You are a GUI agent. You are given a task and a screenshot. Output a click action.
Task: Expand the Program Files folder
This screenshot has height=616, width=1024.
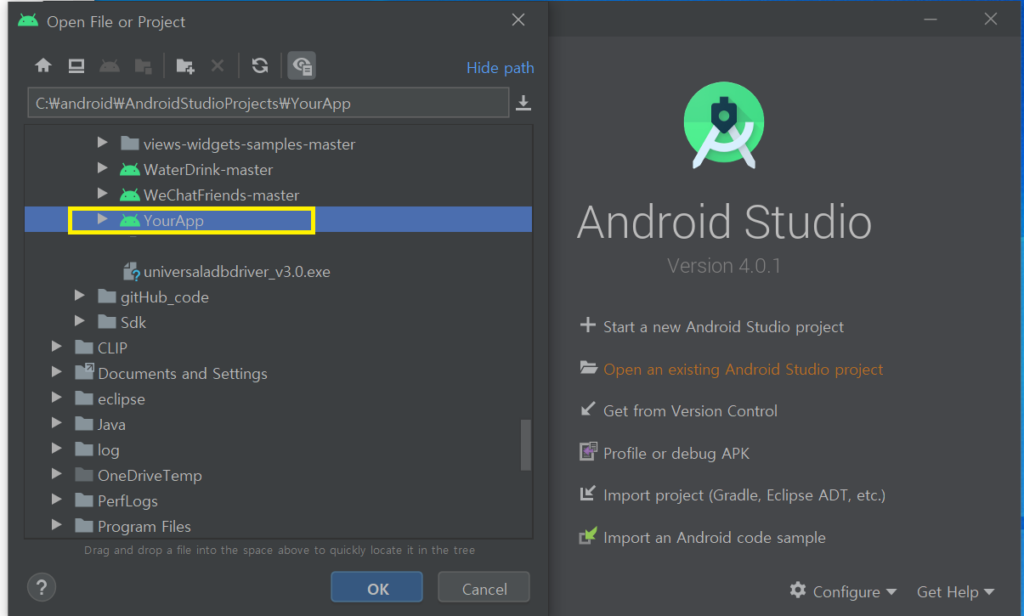click(x=58, y=526)
